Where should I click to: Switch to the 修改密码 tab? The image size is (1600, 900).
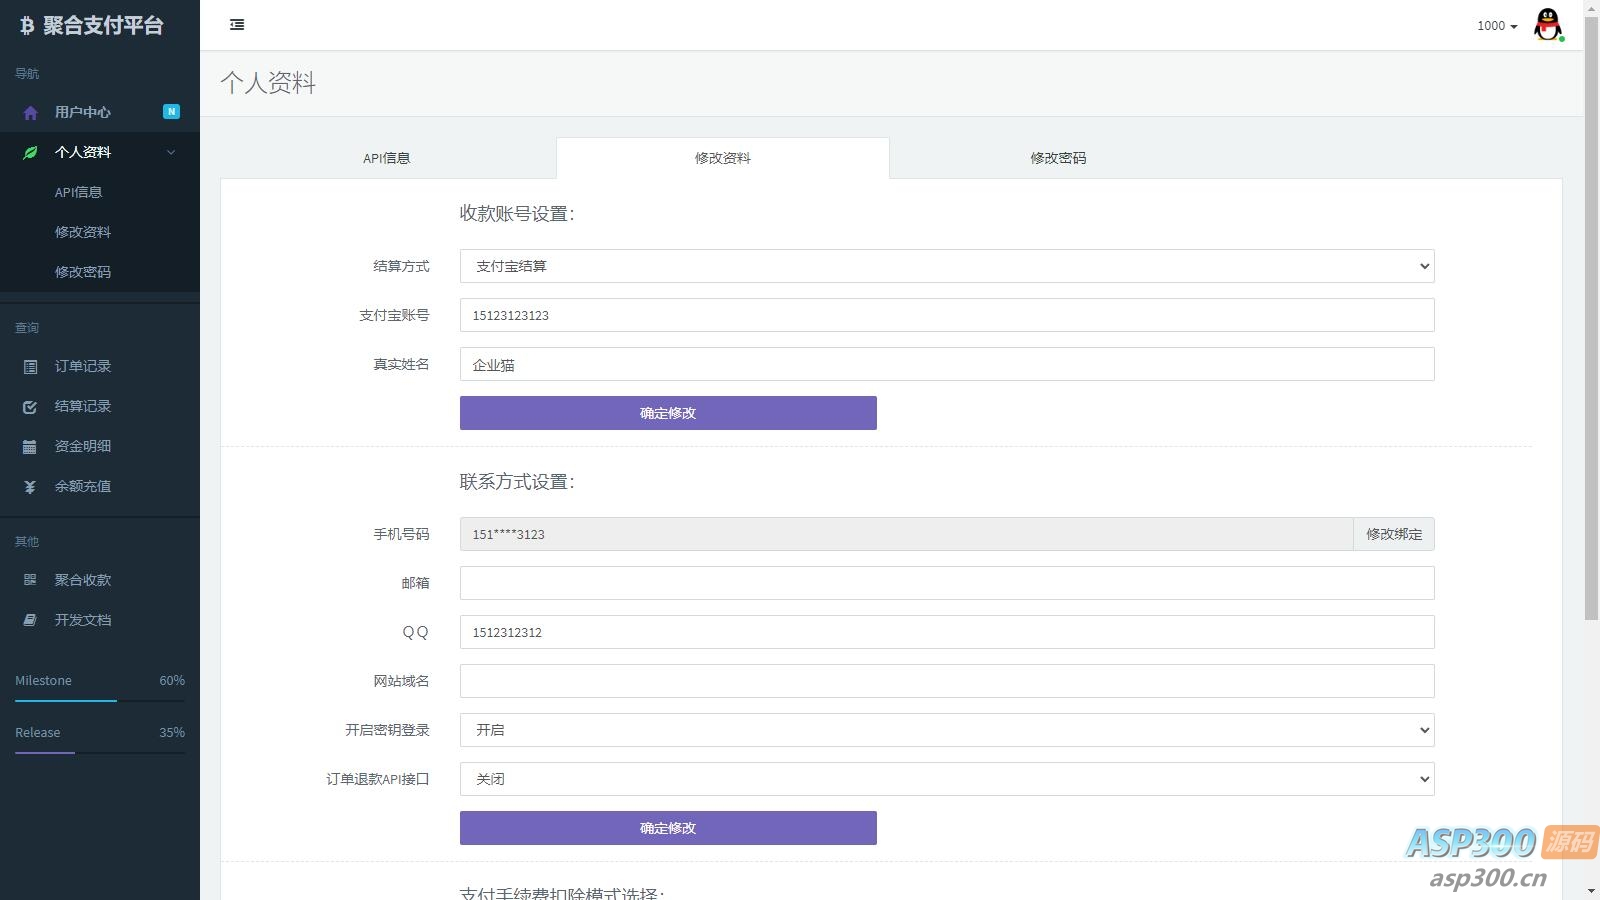(x=1058, y=158)
